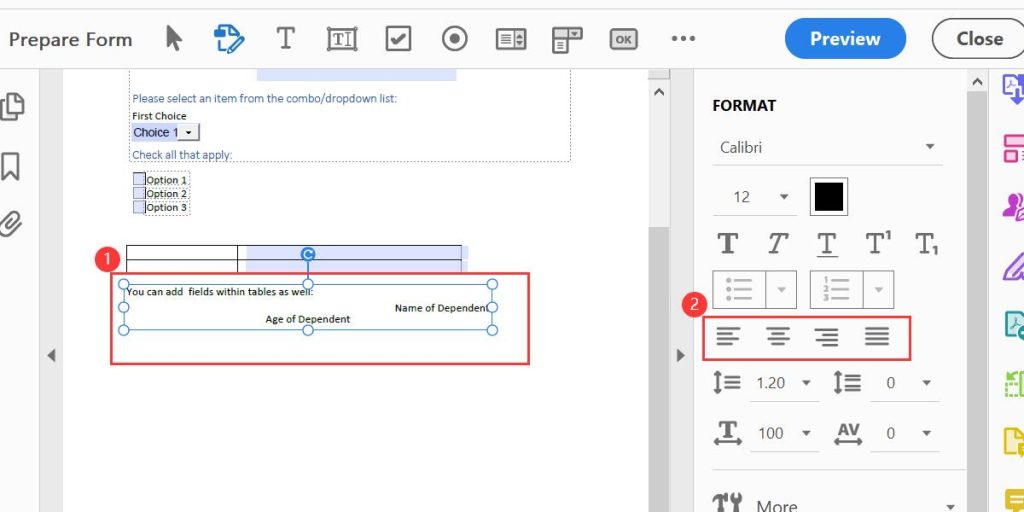Add a dropdown list field from toolbar
This screenshot has height=512, width=1024.
(x=567, y=39)
